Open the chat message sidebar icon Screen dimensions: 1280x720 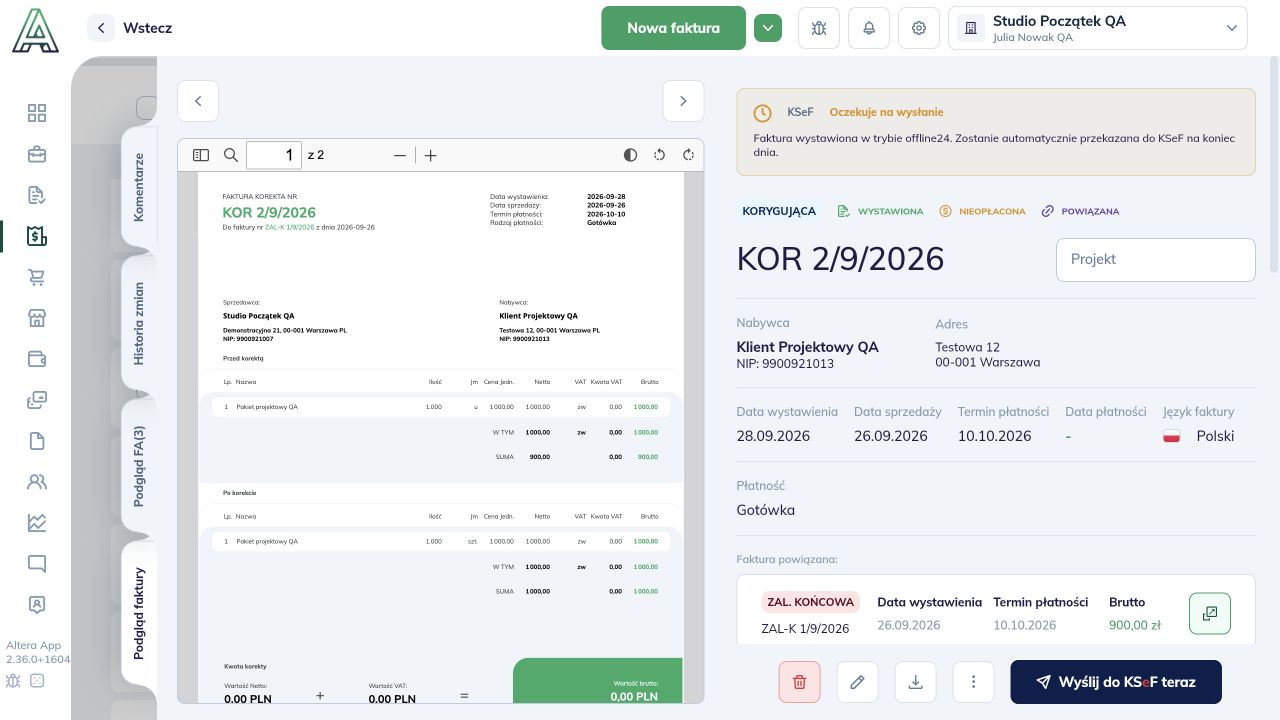point(37,564)
